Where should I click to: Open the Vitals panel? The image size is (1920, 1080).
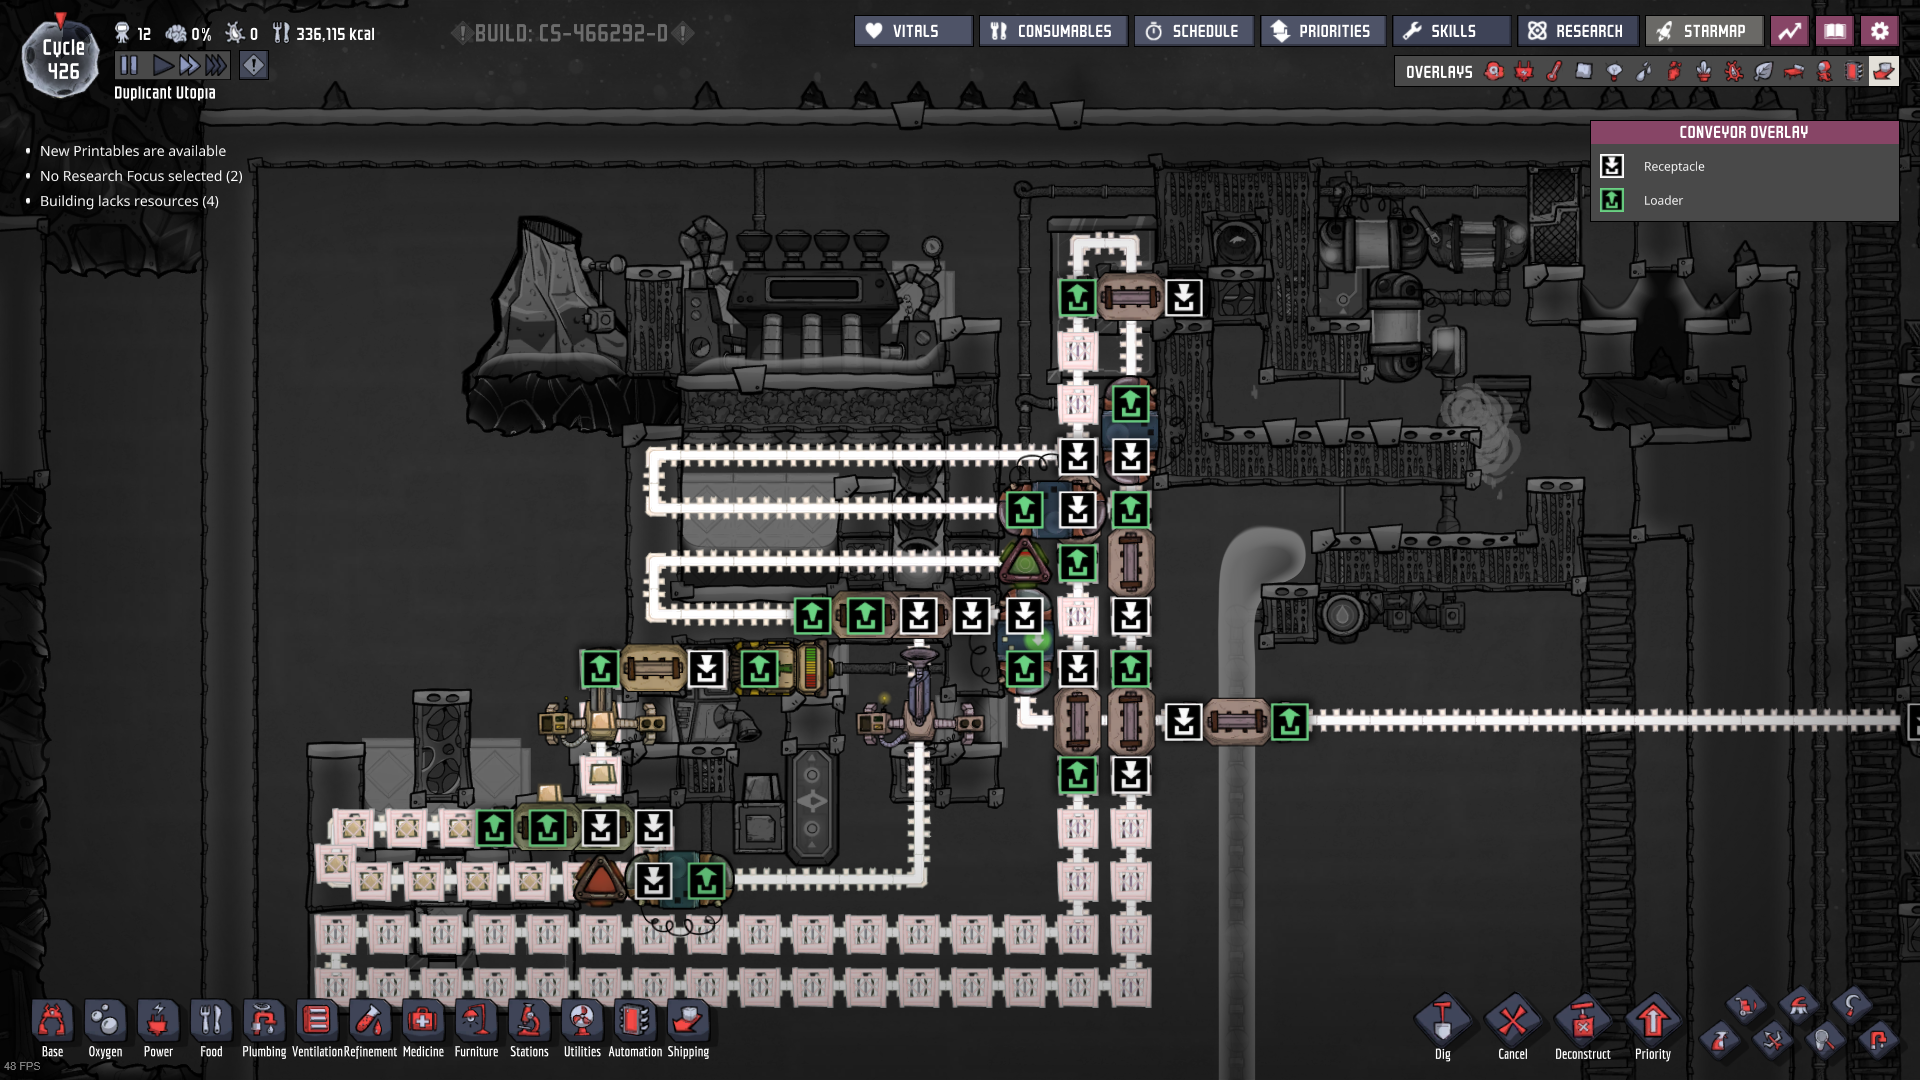coord(913,31)
